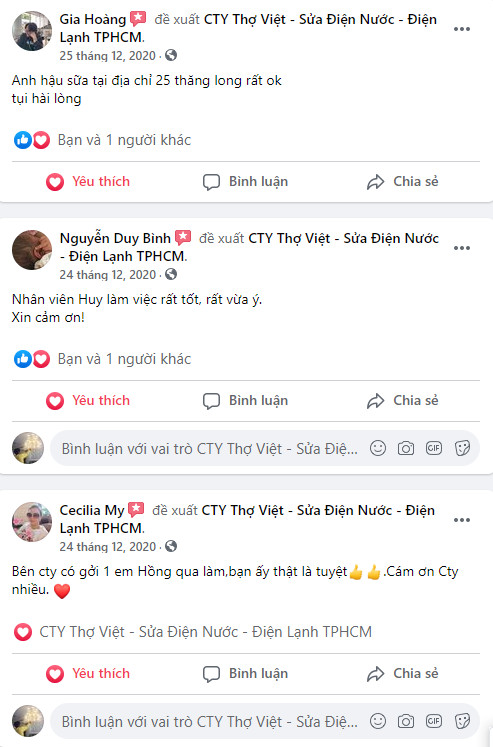Toggle Yêu thích reaction on Gia Hoàng's post

(88, 182)
